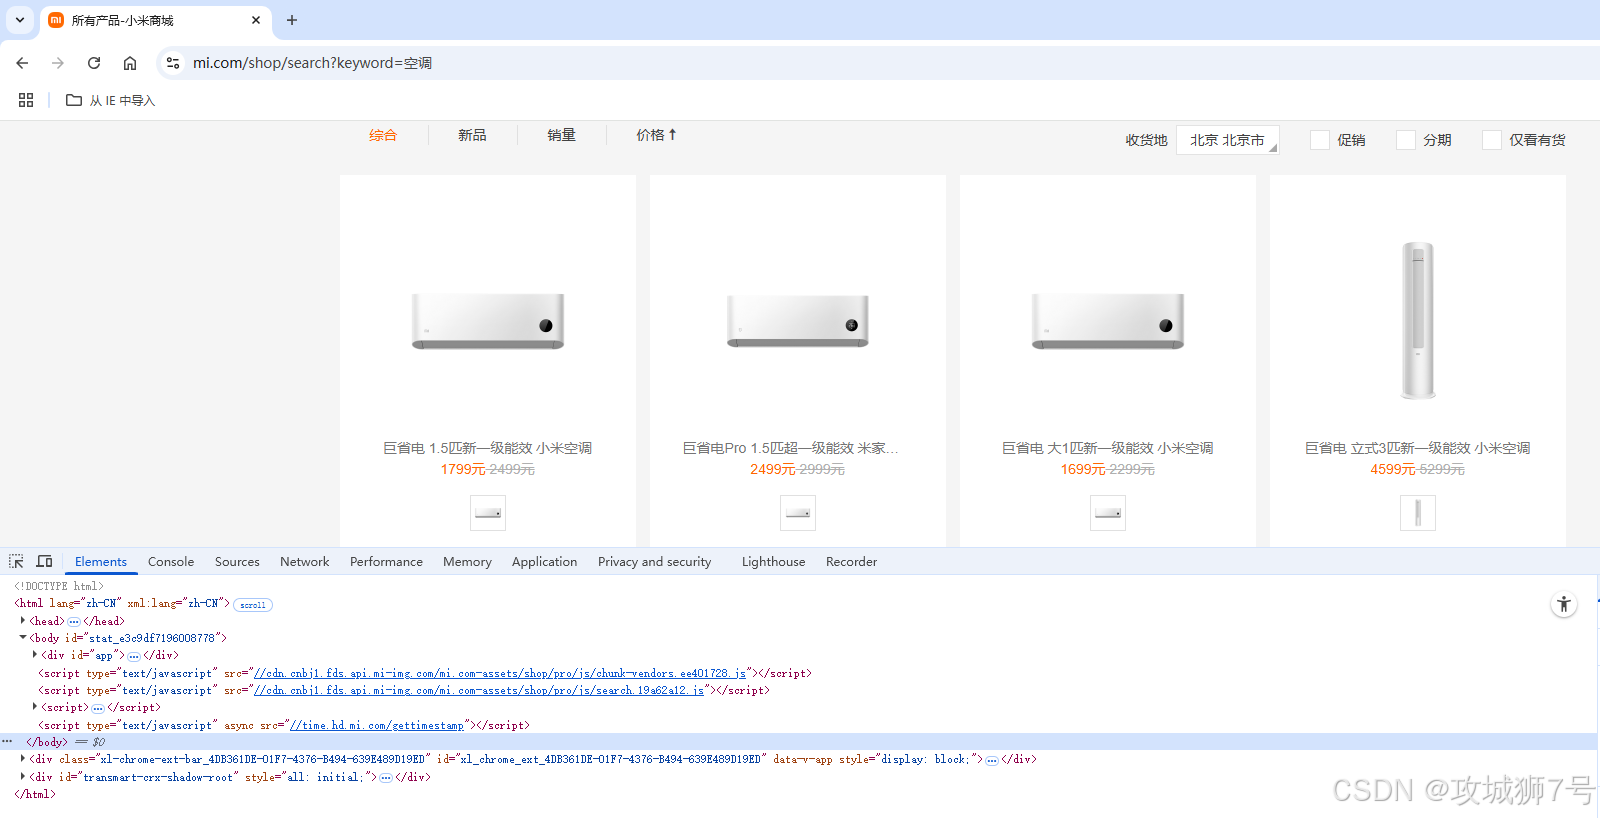The image size is (1600, 818).
Task: Reload the page with refresh icon
Action: point(94,63)
